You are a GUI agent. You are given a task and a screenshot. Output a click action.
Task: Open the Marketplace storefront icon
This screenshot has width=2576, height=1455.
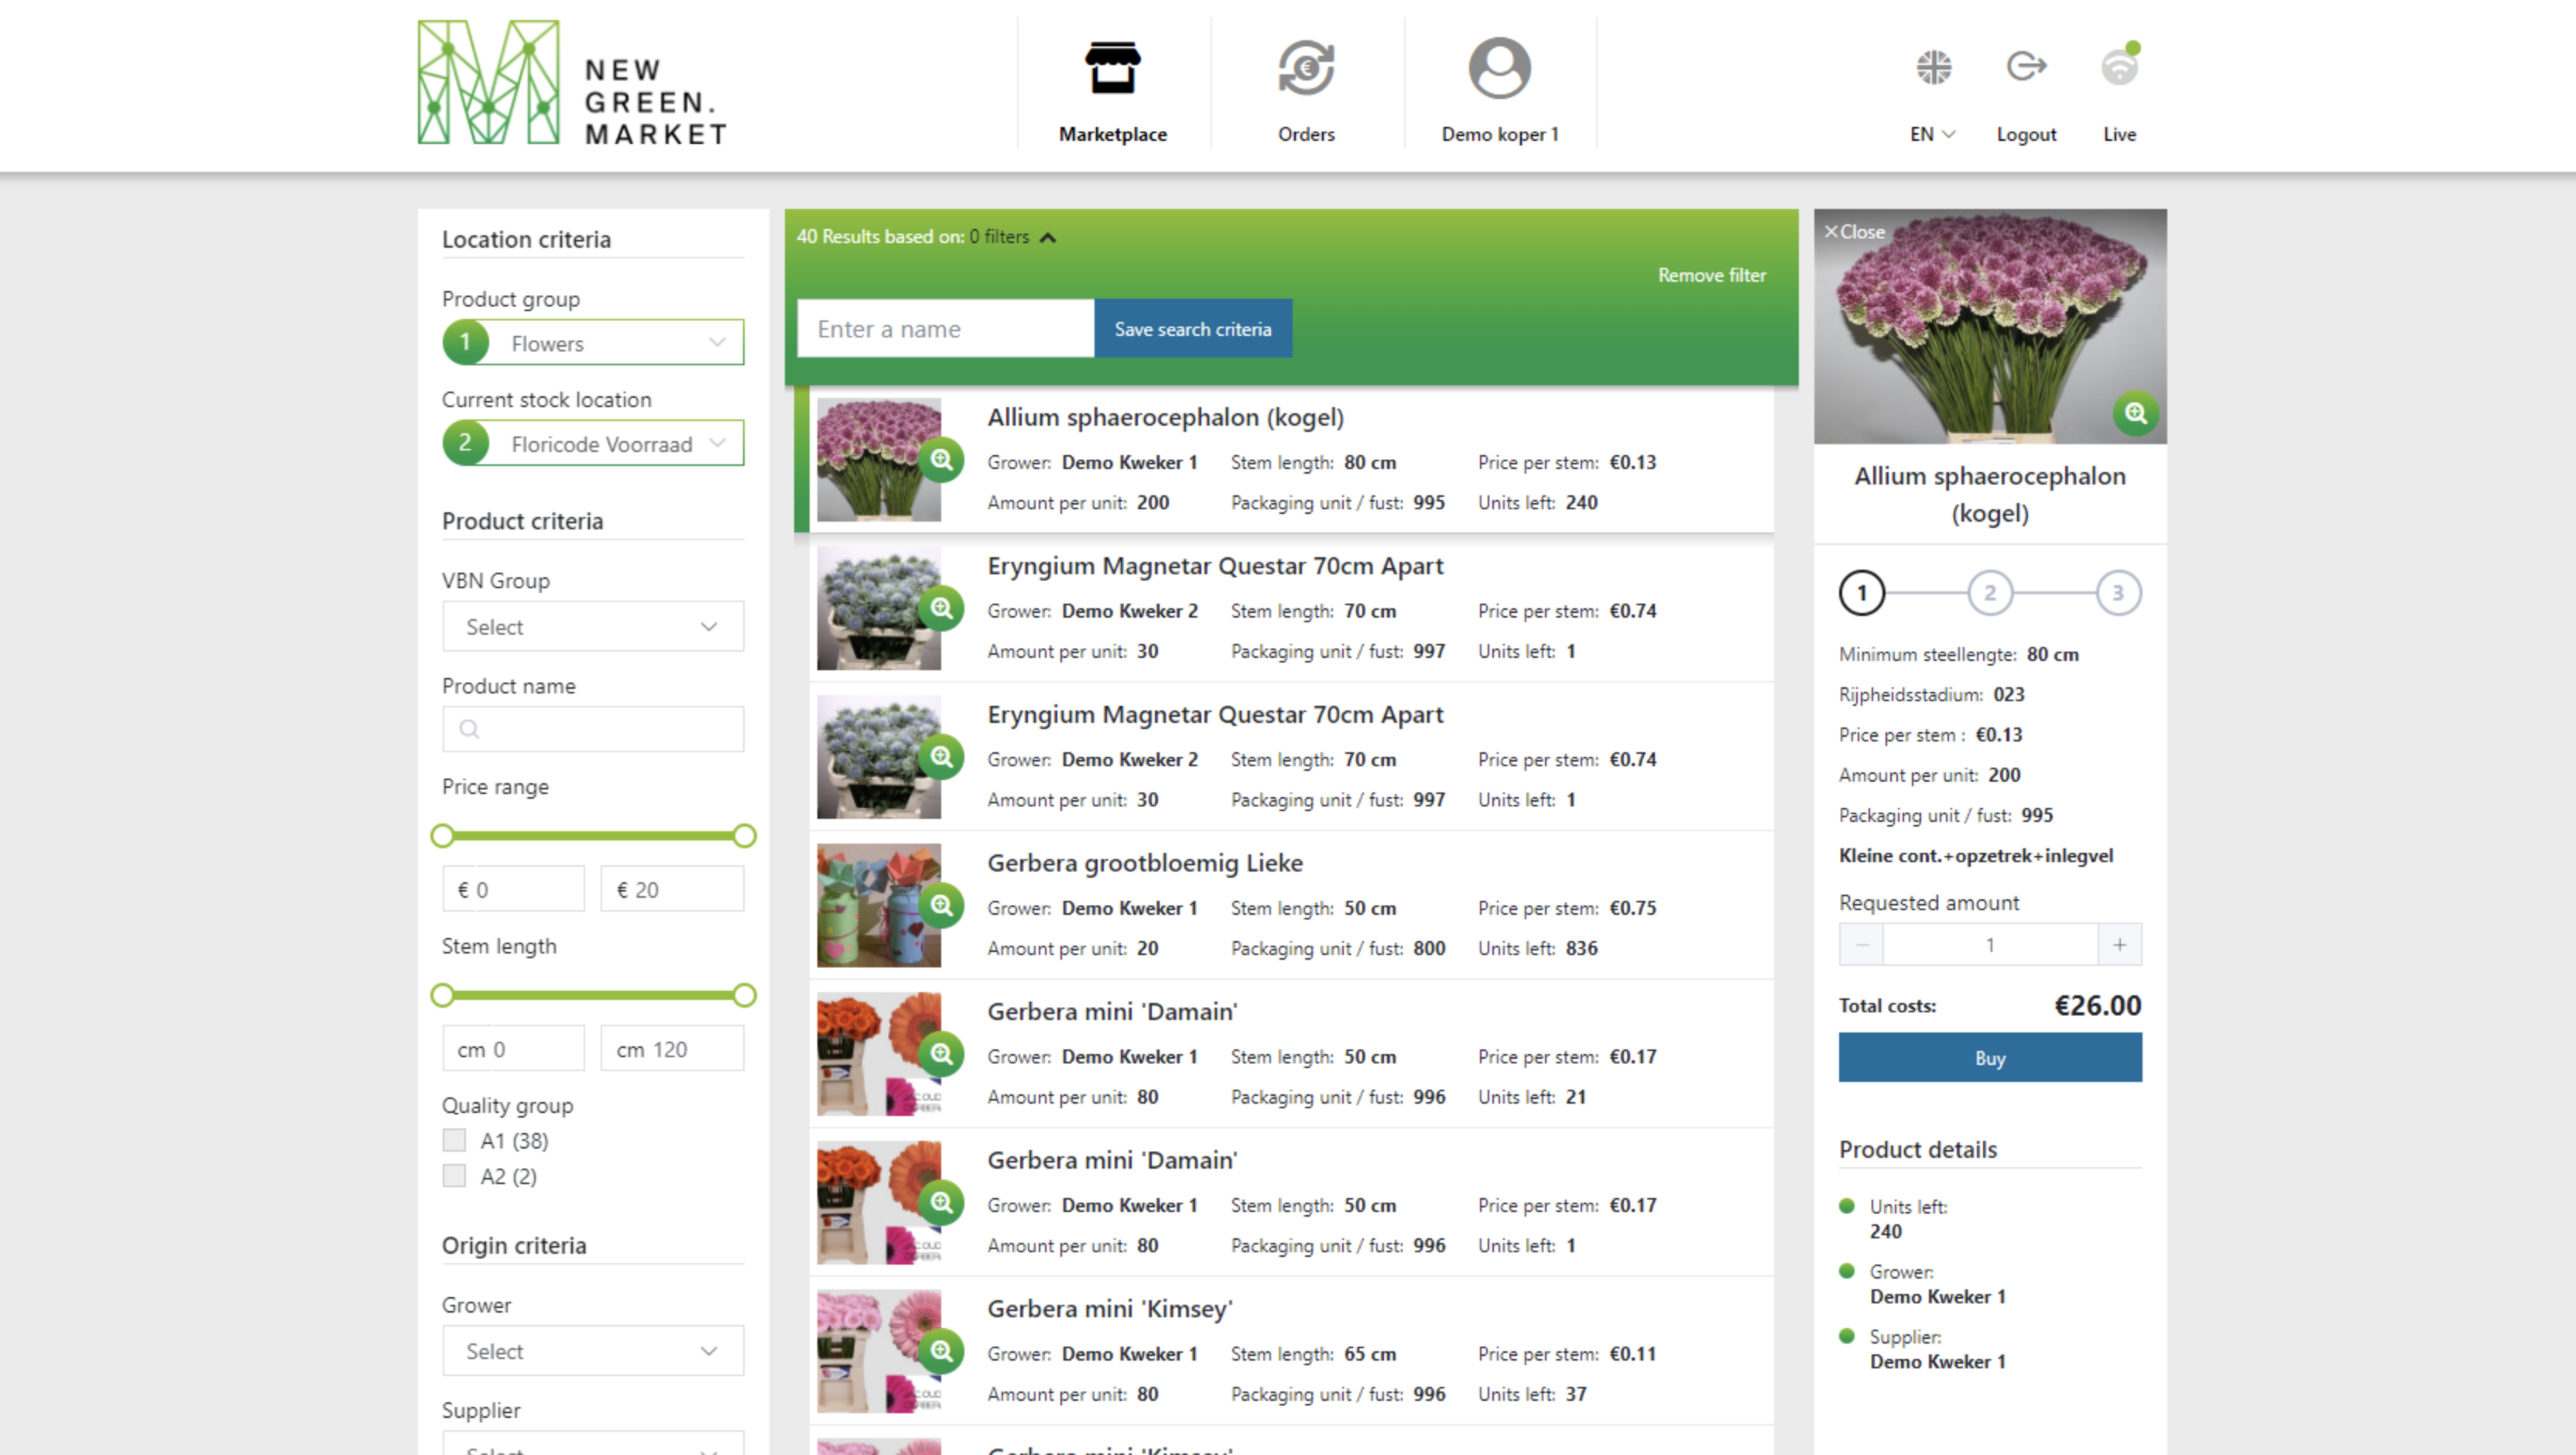1112,68
